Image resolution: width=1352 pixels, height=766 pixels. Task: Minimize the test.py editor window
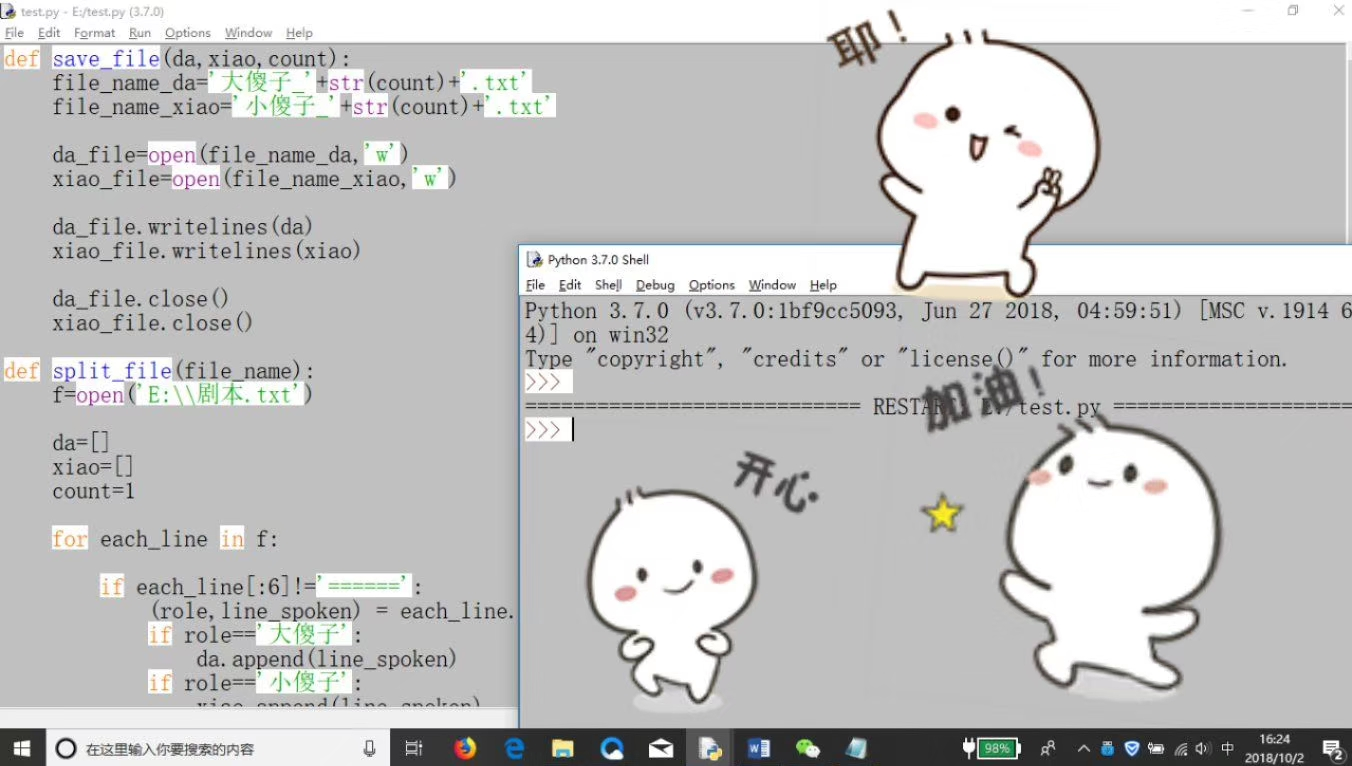[1248, 11]
